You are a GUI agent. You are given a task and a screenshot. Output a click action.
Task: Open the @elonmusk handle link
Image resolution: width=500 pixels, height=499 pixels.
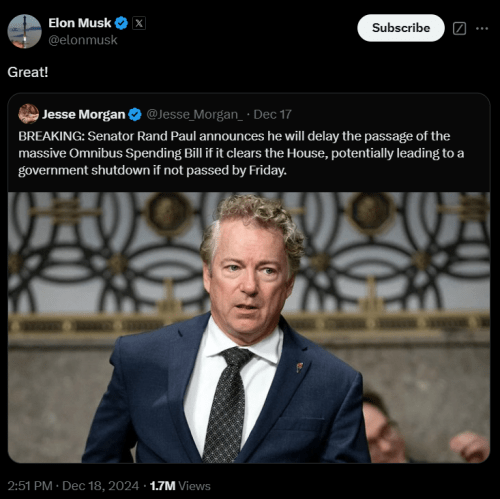[x=83, y=40]
